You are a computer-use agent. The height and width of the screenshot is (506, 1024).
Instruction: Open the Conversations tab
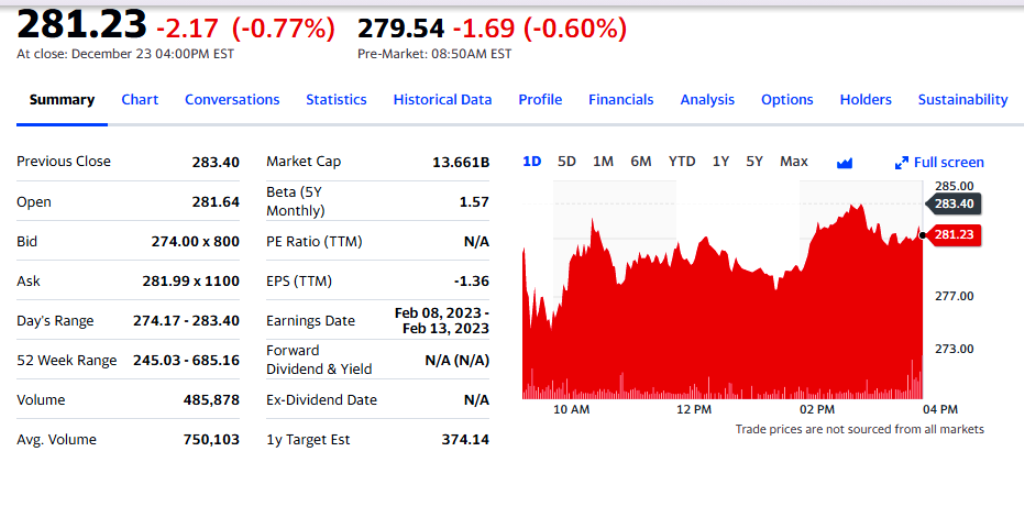coord(232,100)
